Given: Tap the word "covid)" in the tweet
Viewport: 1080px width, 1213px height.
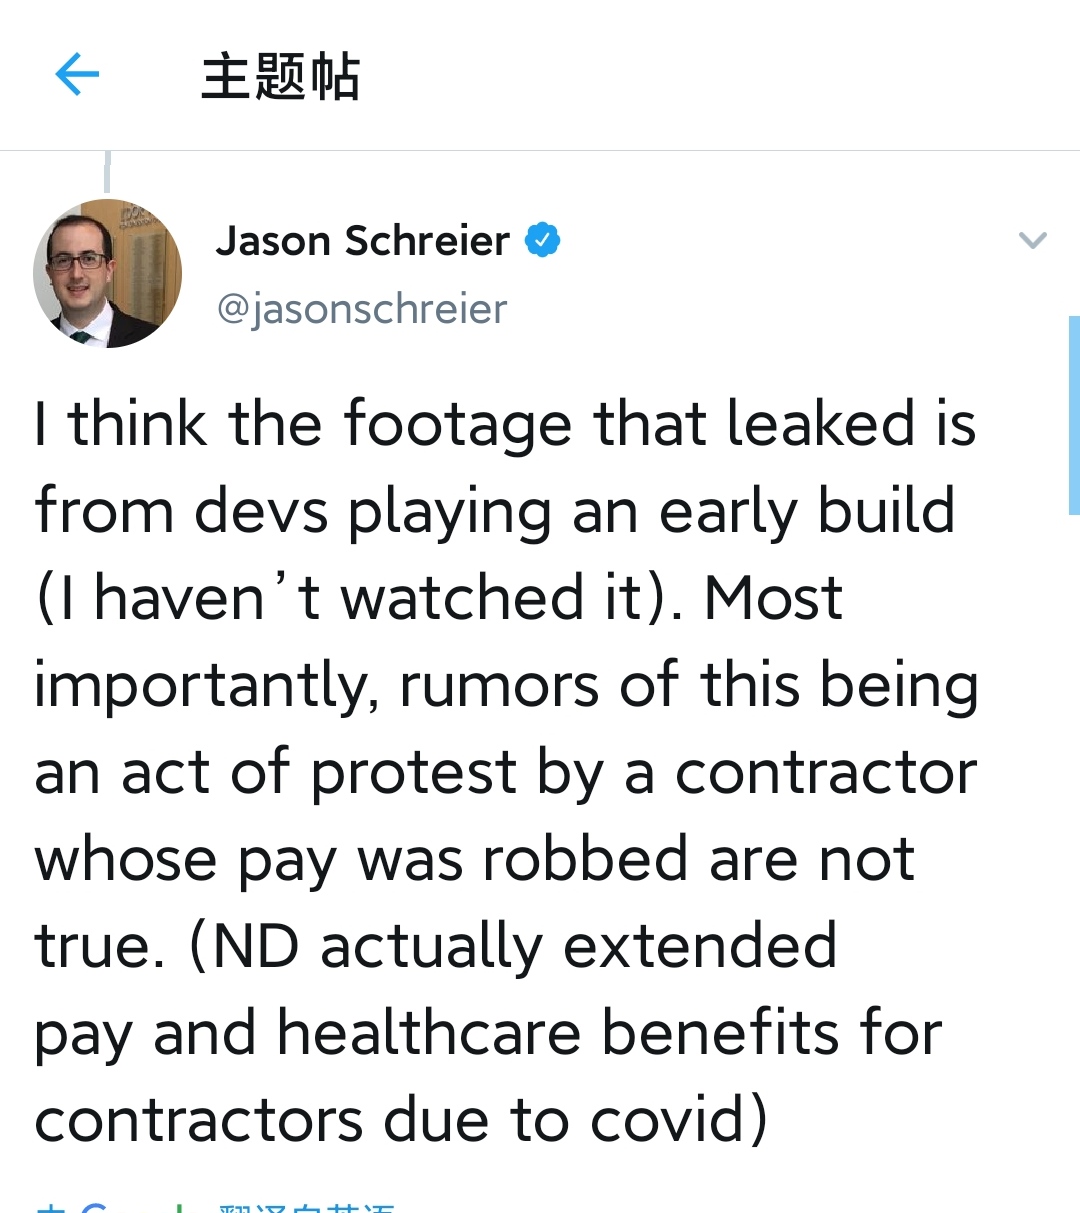Looking at the screenshot, I should (679, 1119).
